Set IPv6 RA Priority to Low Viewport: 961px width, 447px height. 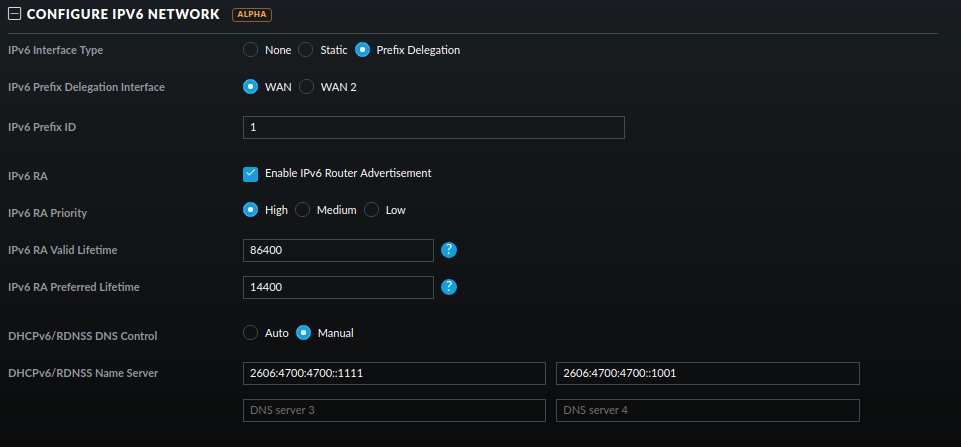click(372, 210)
